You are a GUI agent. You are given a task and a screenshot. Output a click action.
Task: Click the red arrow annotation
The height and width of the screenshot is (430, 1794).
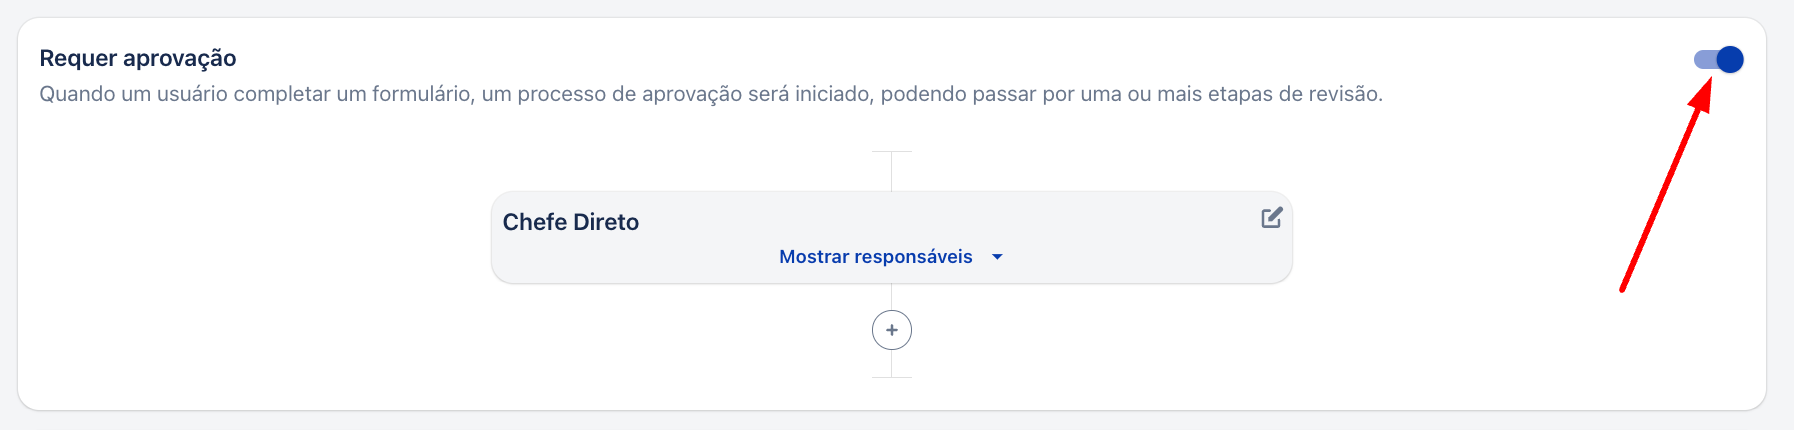(1667, 186)
